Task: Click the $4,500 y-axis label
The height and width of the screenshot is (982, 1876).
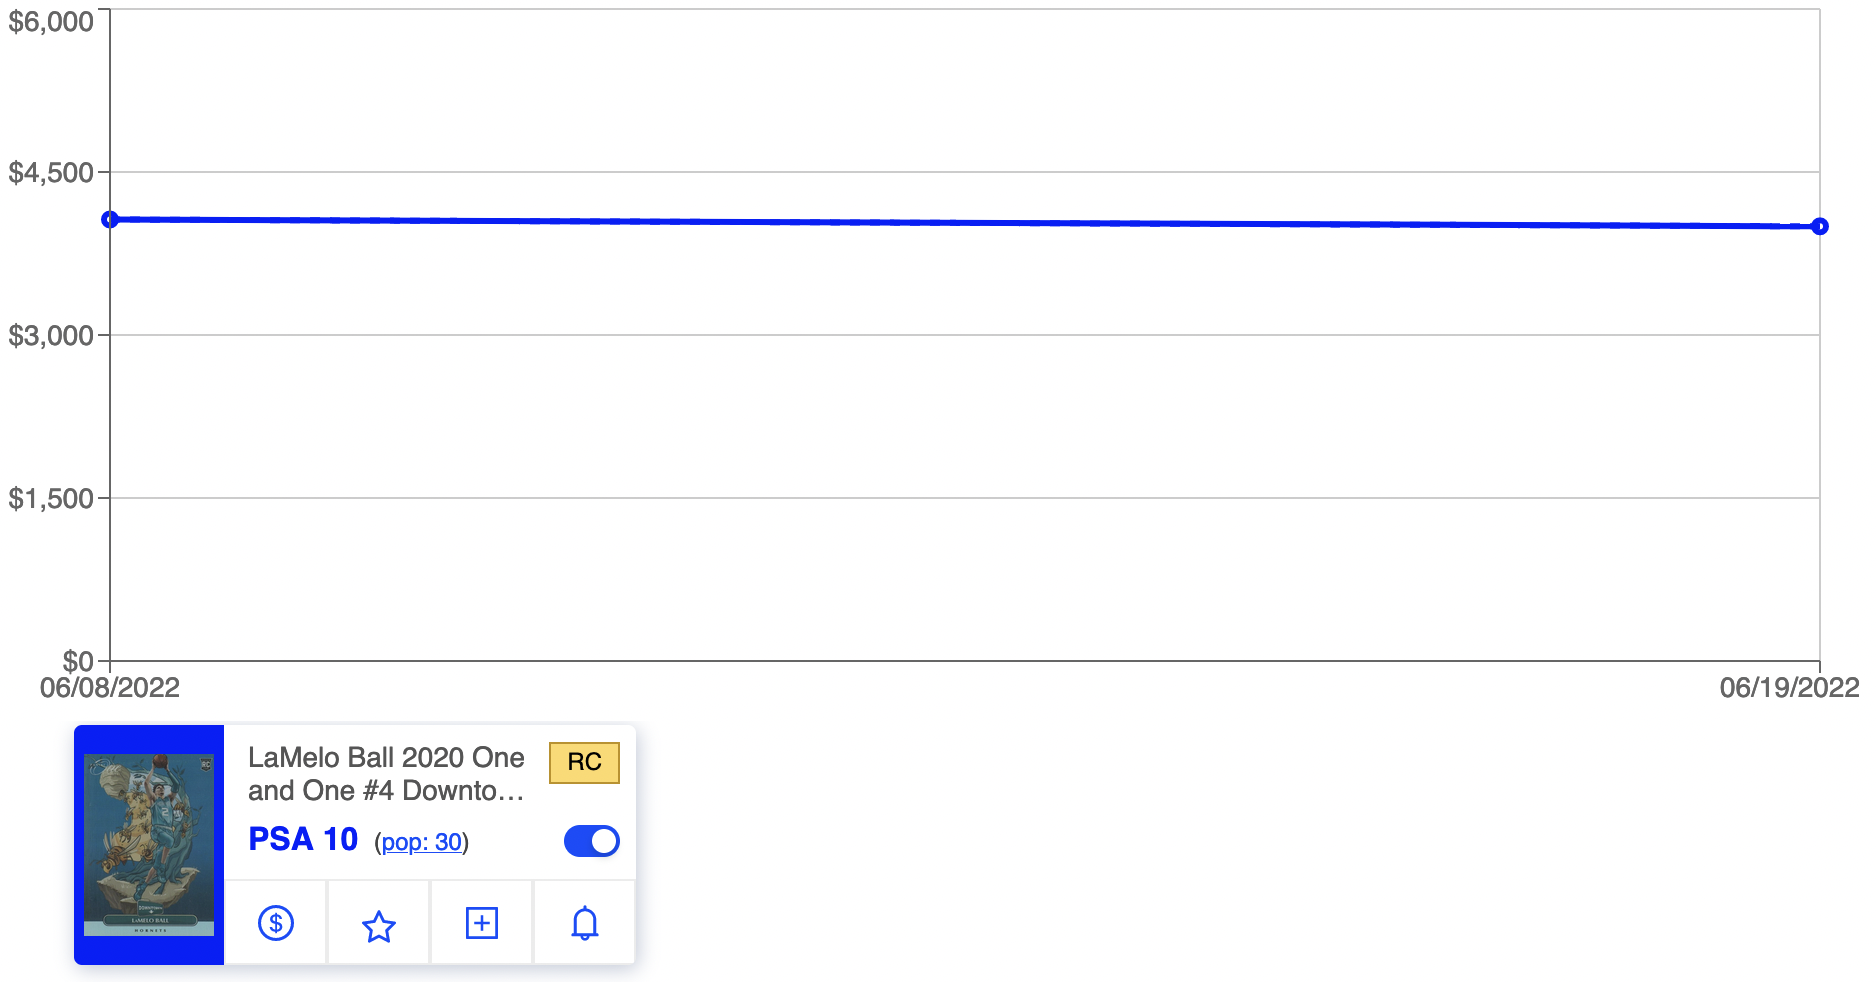Action: (51, 173)
